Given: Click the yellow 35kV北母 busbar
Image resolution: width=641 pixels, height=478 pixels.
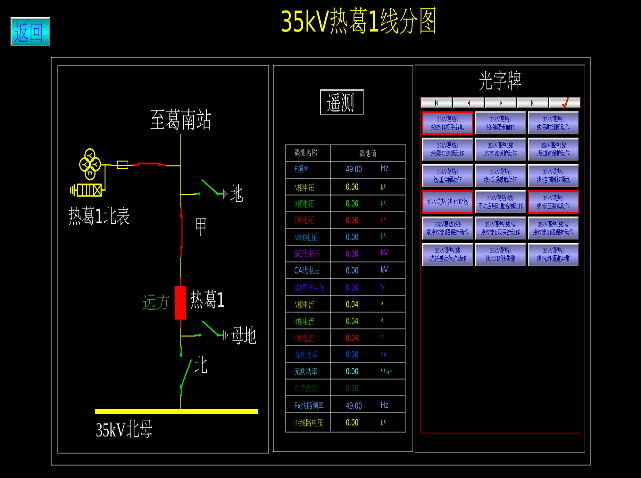Looking at the screenshot, I should pos(176,411).
